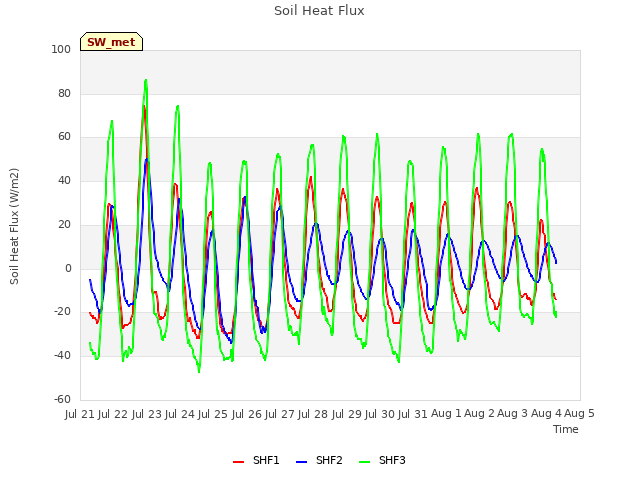Click the -20 y-axis tick label

pos(62,312)
